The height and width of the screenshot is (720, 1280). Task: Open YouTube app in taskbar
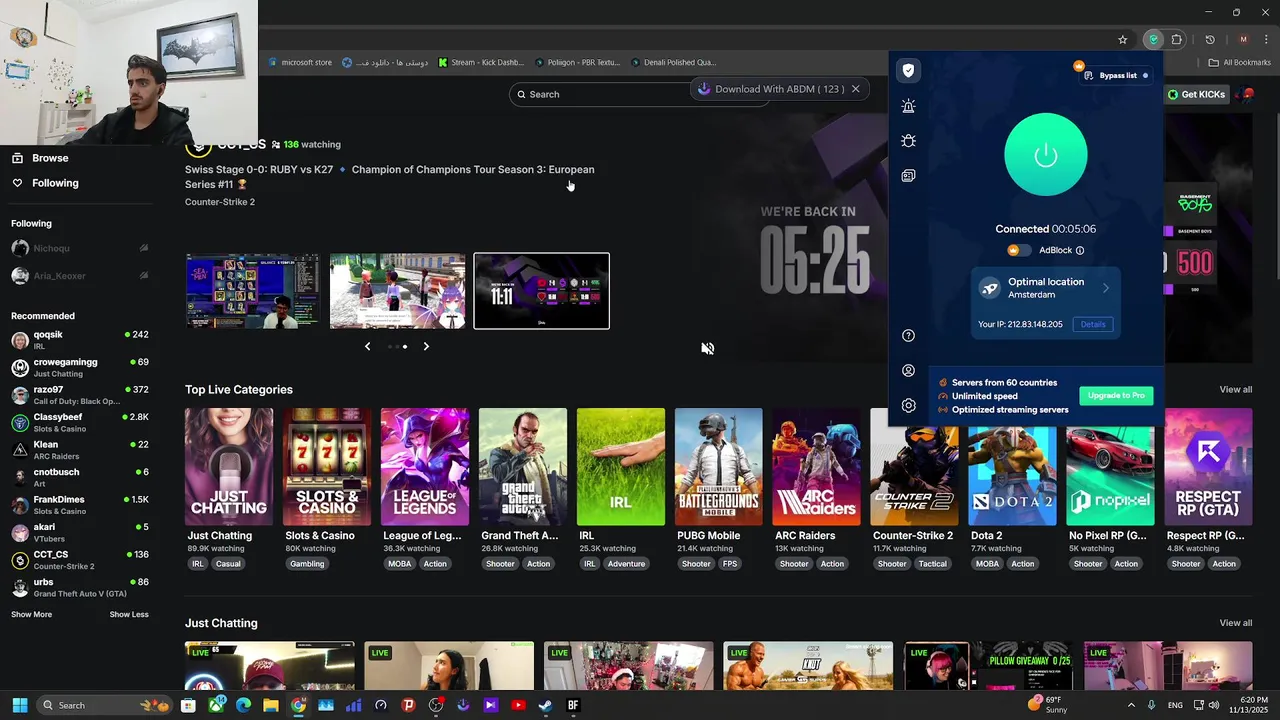point(518,705)
